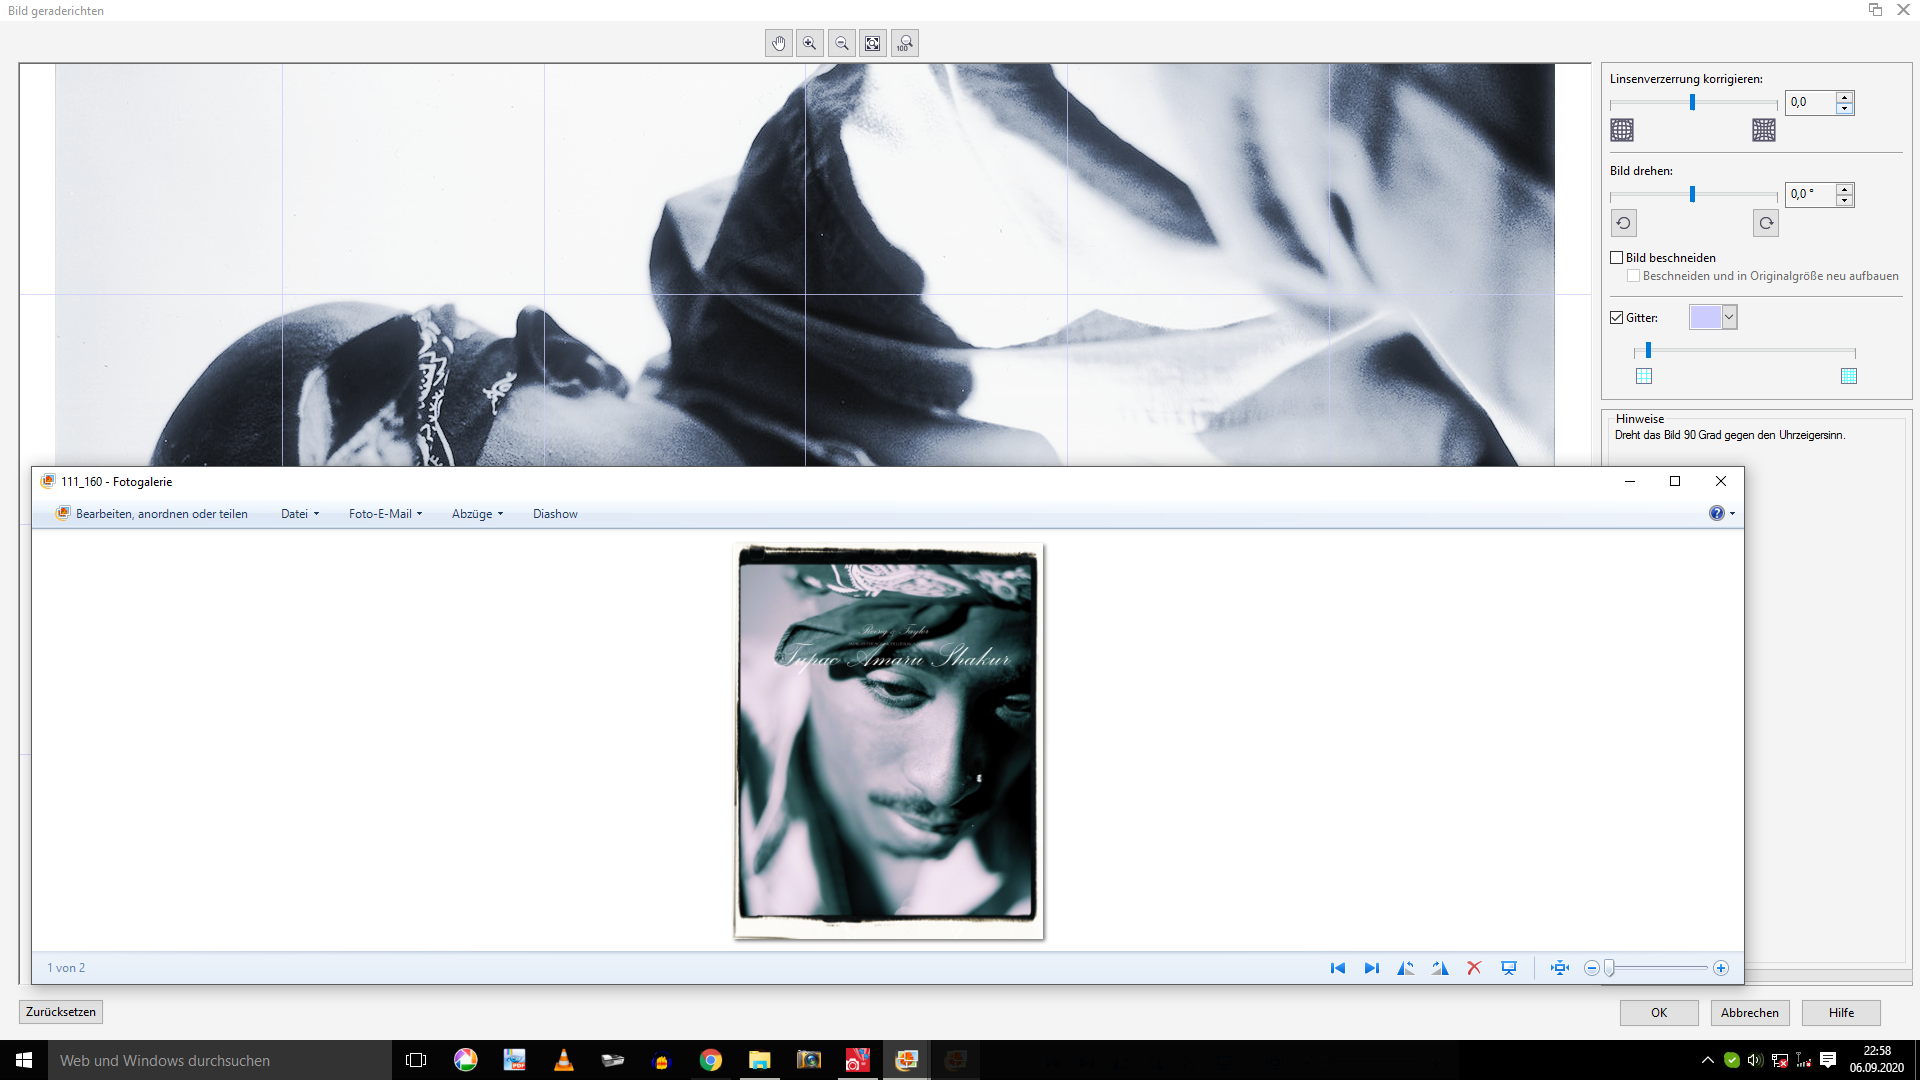Start slideshow from bottom toolbar icon

[x=1509, y=968]
